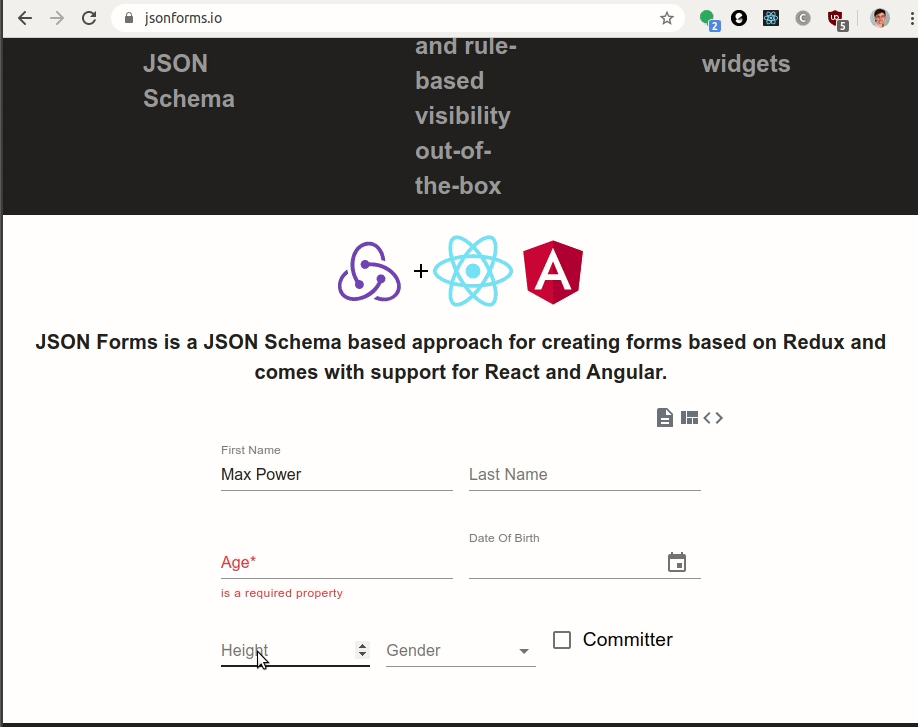Open the user profile avatar
This screenshot has width=918, height=727.
880,18
